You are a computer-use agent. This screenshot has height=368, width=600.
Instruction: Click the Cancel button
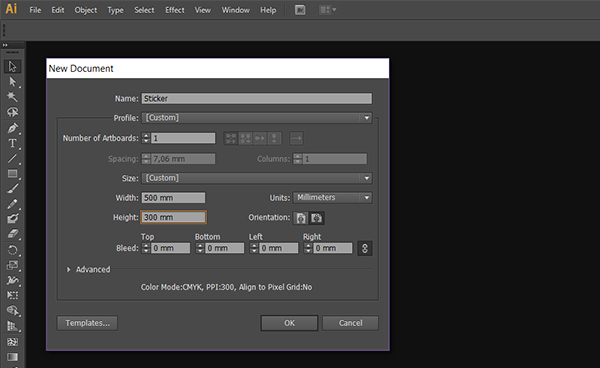tap(350, 323)
